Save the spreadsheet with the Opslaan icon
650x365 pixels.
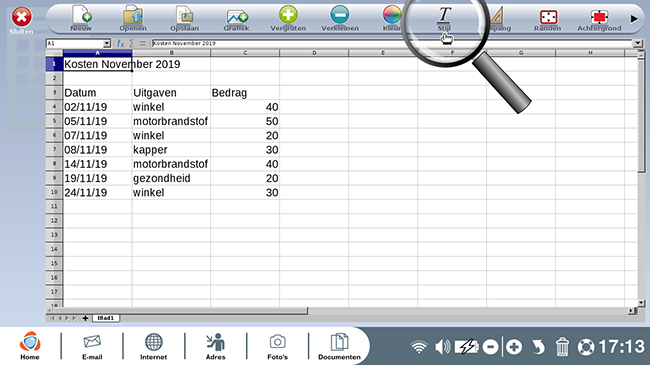[x=184, y=18]
